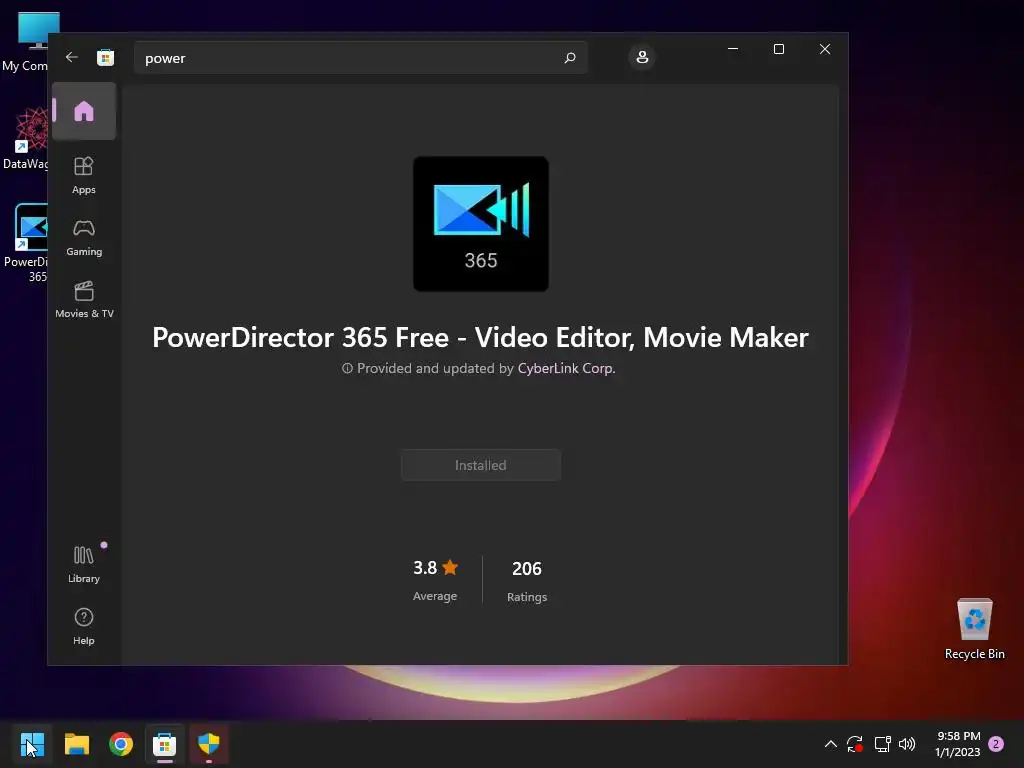Launch Google Chrome from the taskbar
Screen dimensions: 1024x768
click(121, 744)
